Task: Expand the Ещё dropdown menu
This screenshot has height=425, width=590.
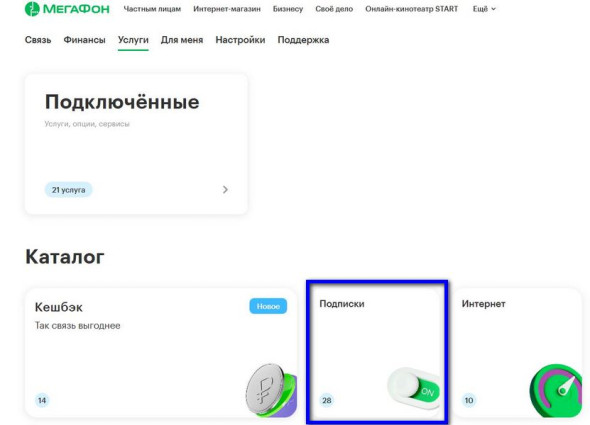Action: 484,9
